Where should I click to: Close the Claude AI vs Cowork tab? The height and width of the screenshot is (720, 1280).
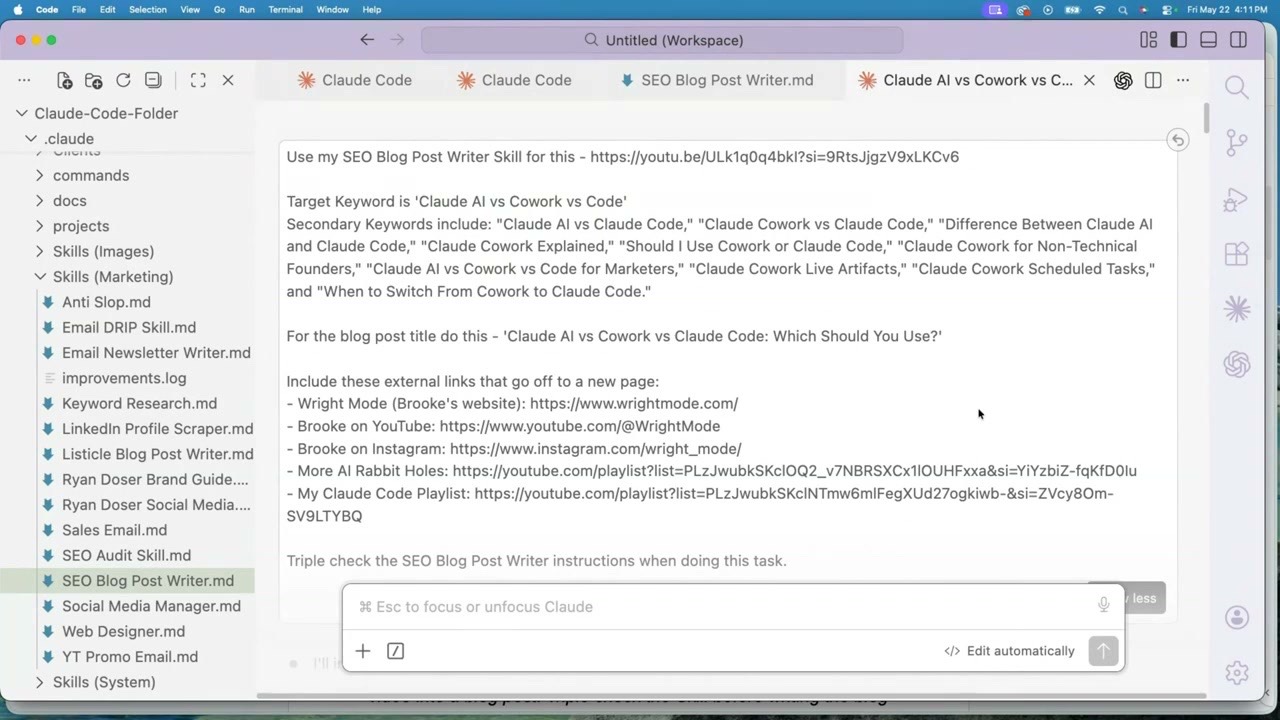click(1089, 80)
